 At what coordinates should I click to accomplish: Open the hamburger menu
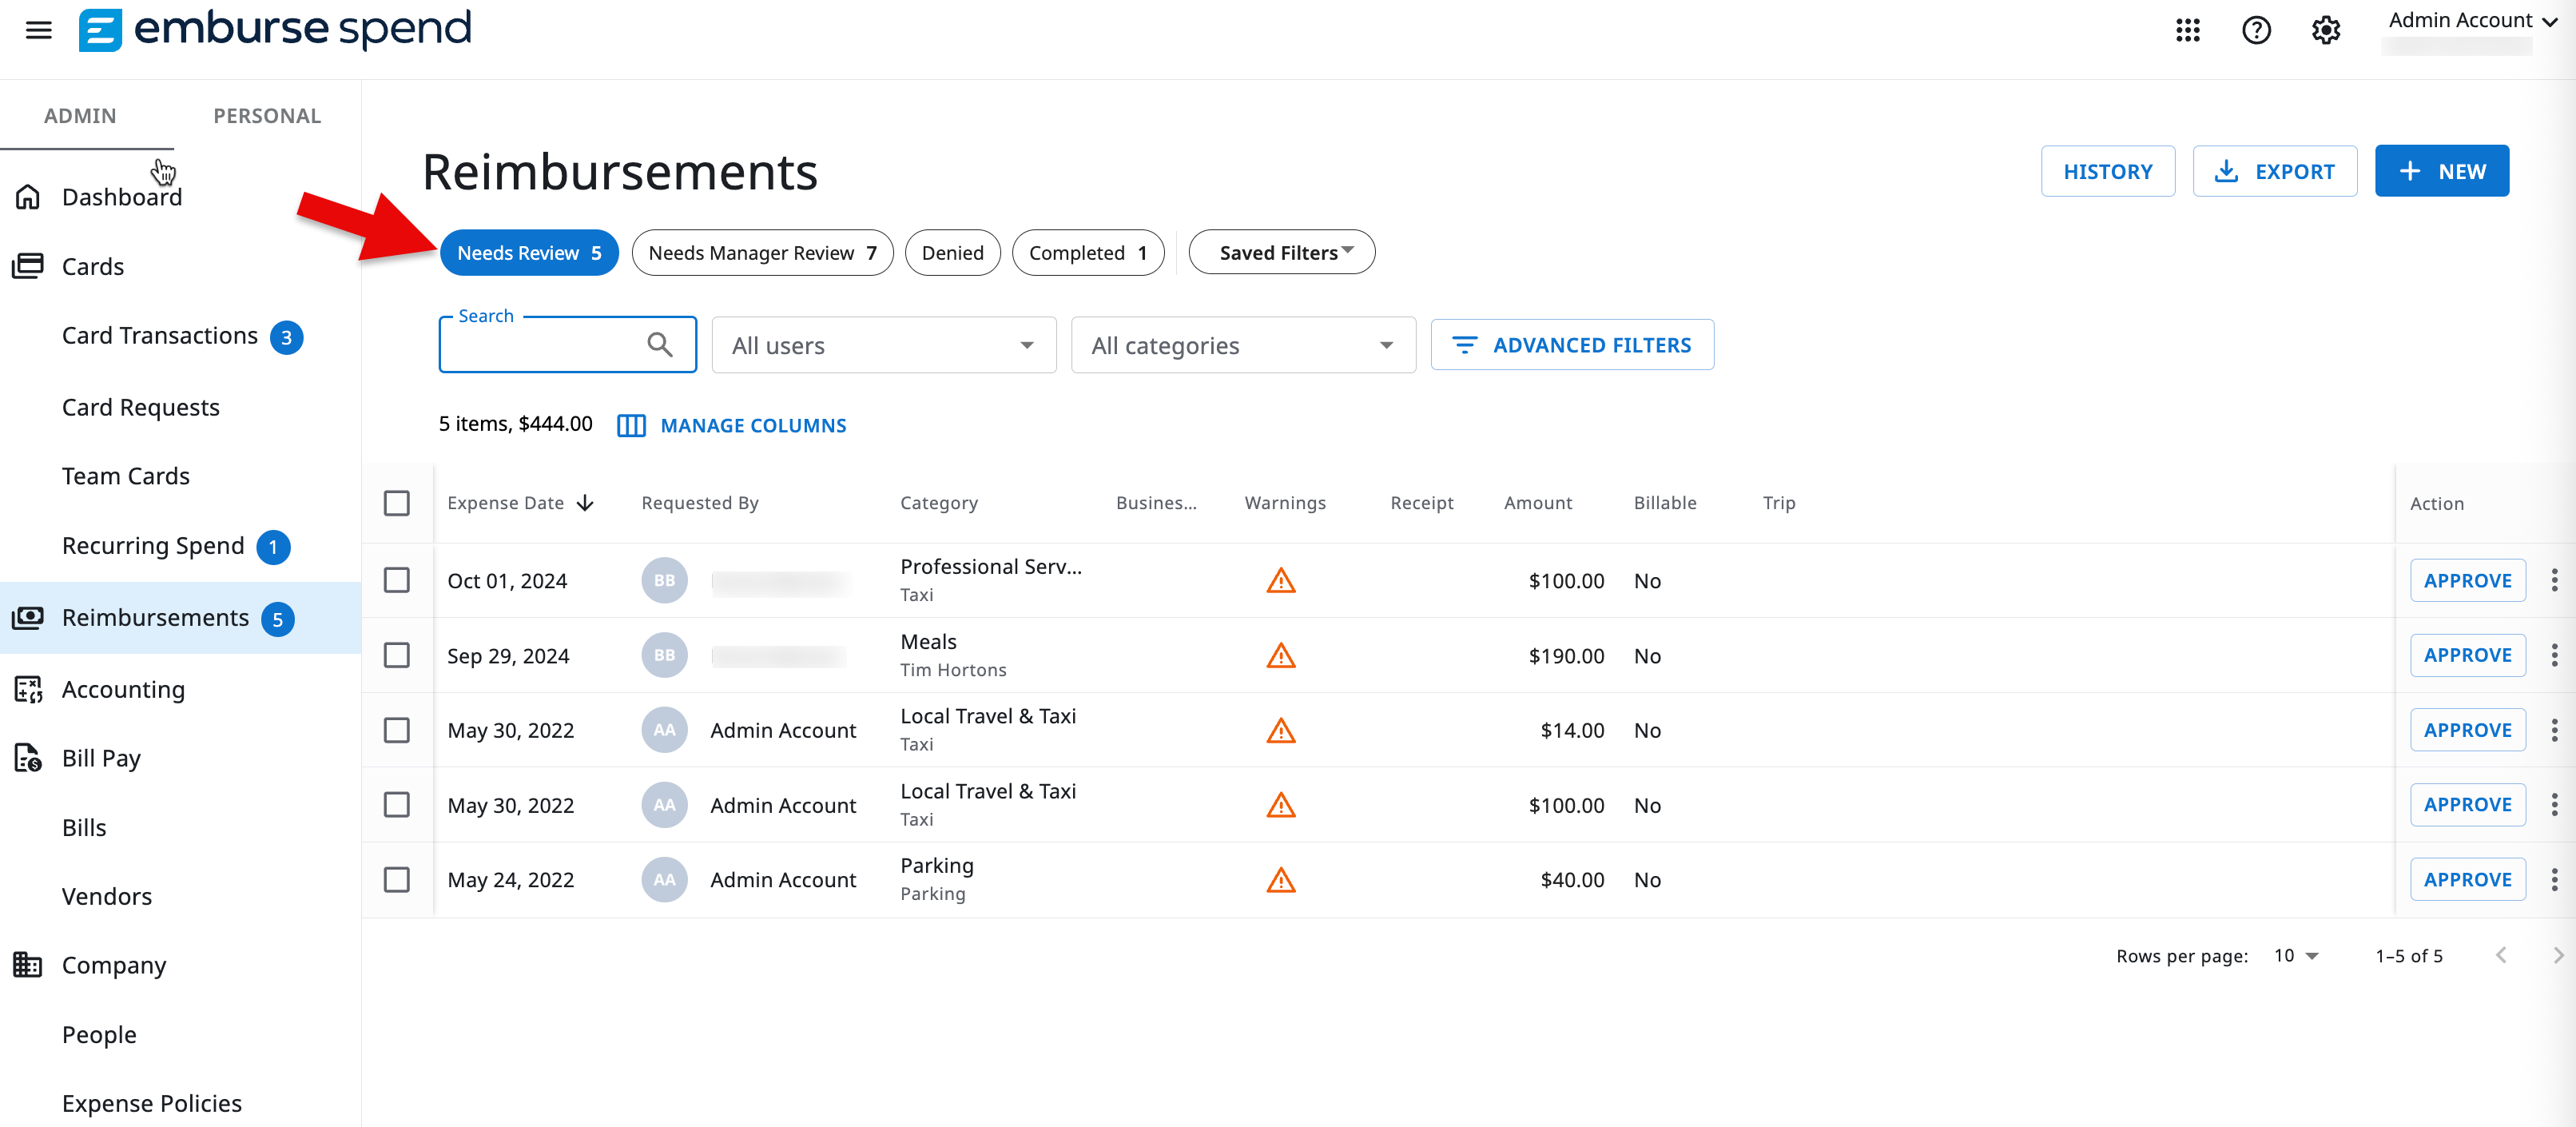pyautogui.click(x=38, y=30)
